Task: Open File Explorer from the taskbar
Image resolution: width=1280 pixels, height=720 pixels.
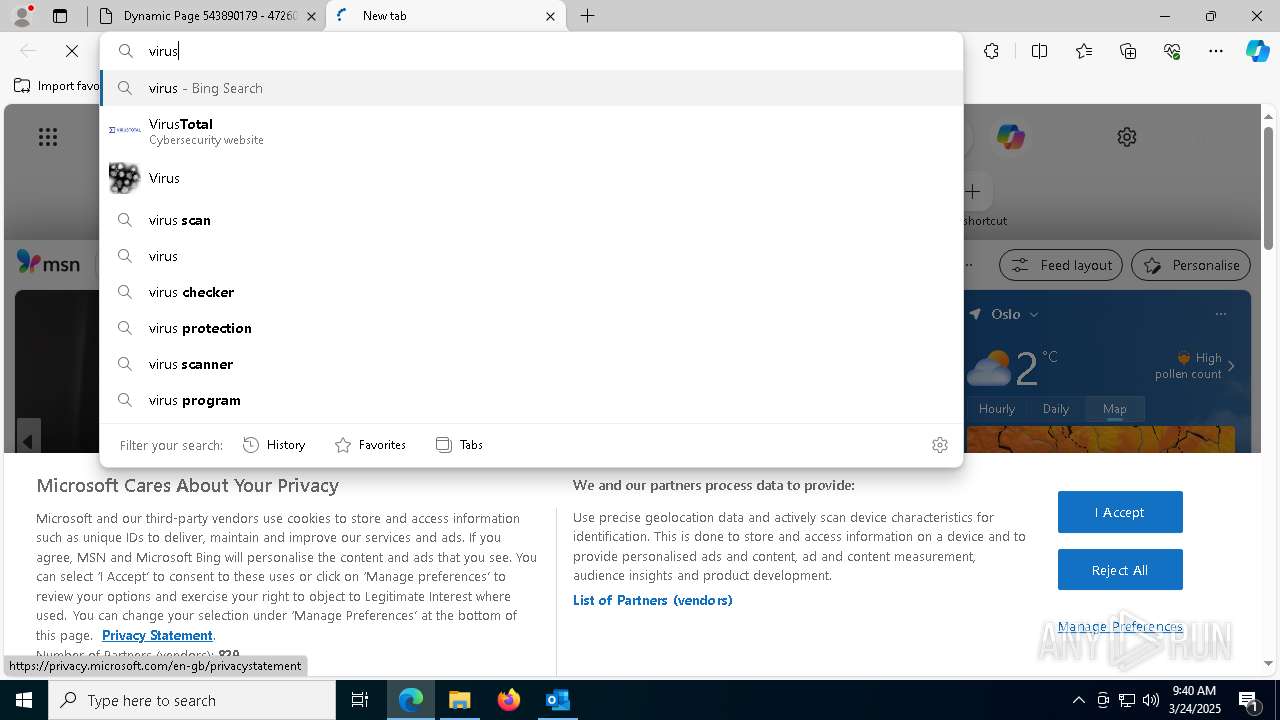Action: point(459,700)
